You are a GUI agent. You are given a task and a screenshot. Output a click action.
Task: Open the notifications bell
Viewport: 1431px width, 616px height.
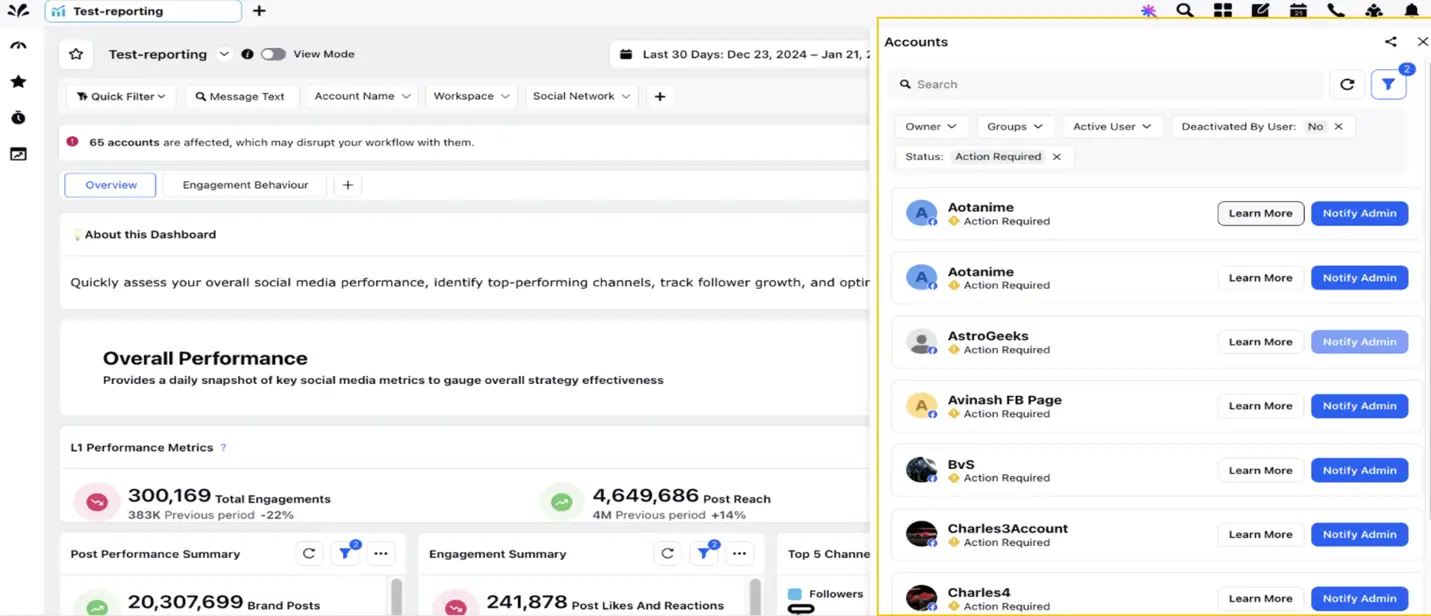(x=1410, y=11)
